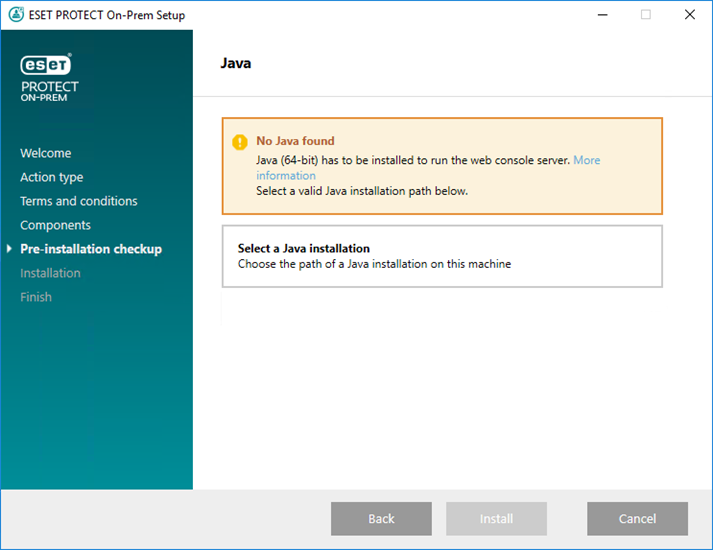Open the More information link
The height and width of the screenshot is (550, 713).
[586, 160]
